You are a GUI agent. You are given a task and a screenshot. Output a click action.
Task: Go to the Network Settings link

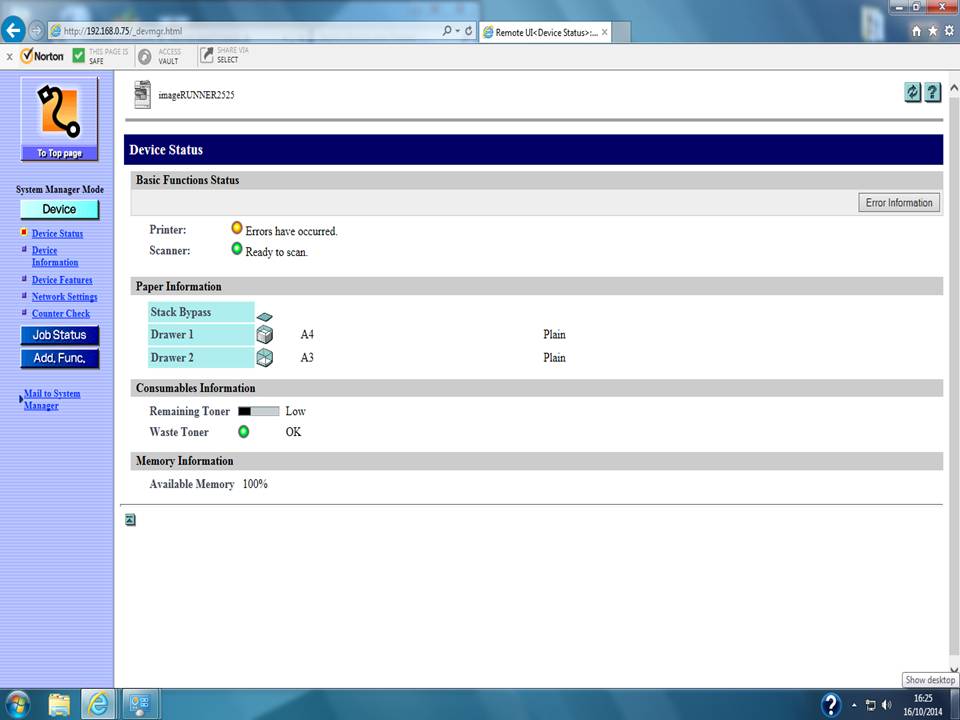pyautogui.click(x=64, y=297)
